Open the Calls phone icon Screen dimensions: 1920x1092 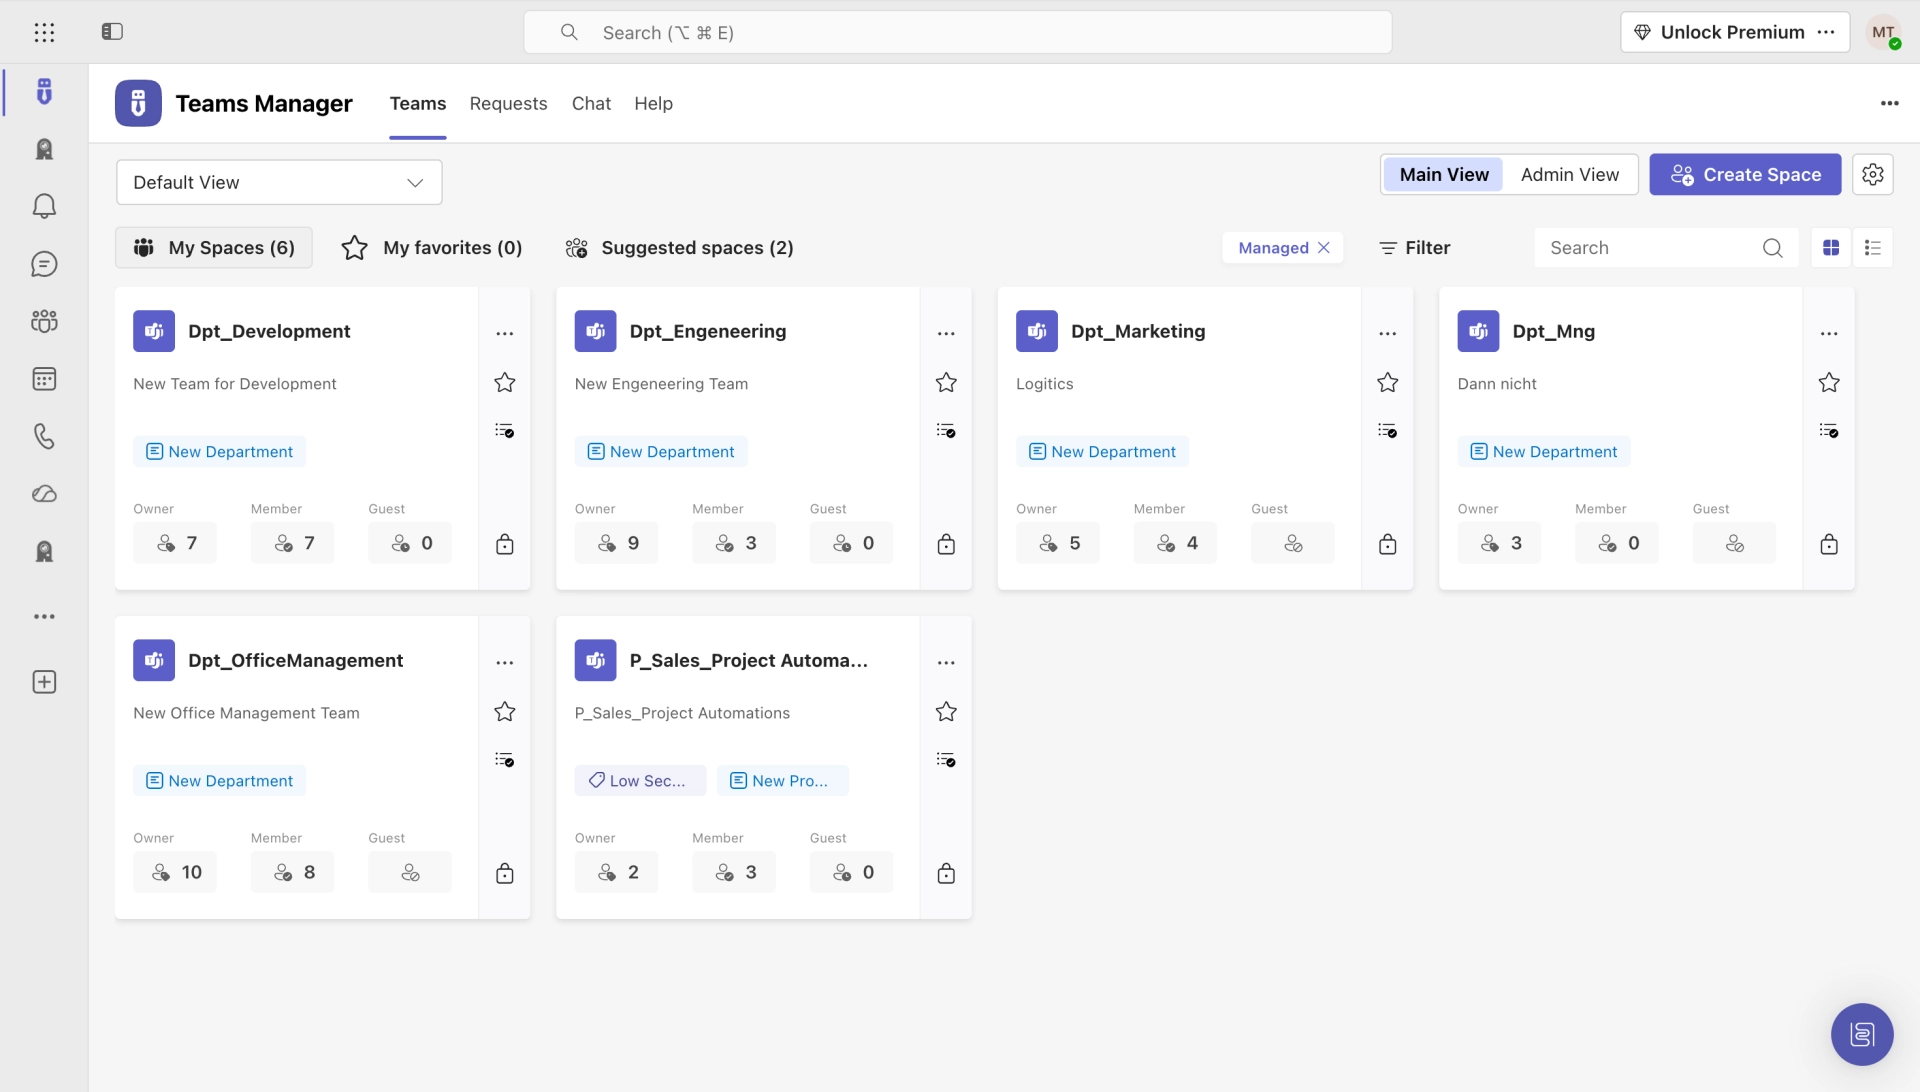pos(44,436)
